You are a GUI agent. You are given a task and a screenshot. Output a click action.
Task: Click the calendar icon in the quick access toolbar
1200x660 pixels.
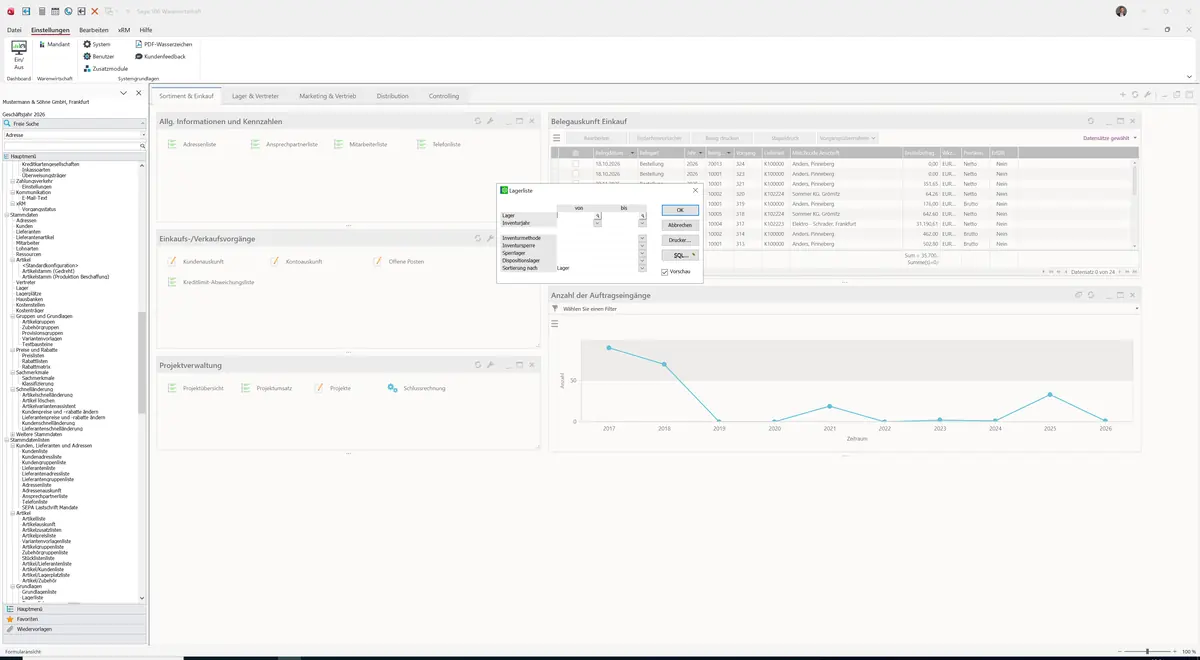54,11
